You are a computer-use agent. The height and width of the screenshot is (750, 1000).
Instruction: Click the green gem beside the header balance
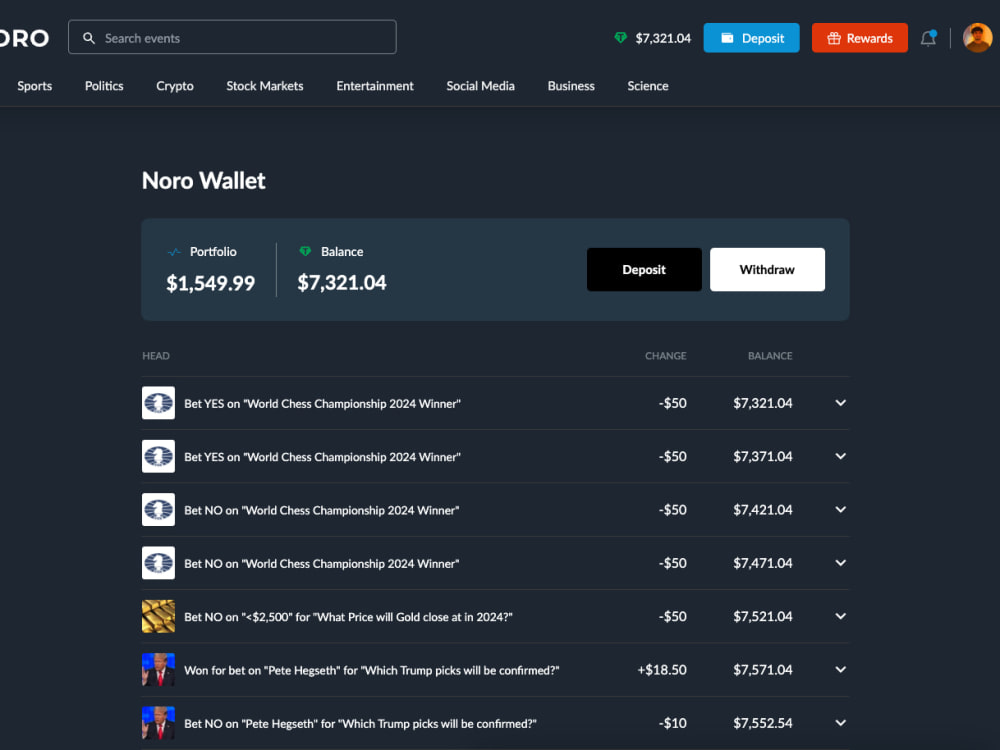[x=621, y=38]
